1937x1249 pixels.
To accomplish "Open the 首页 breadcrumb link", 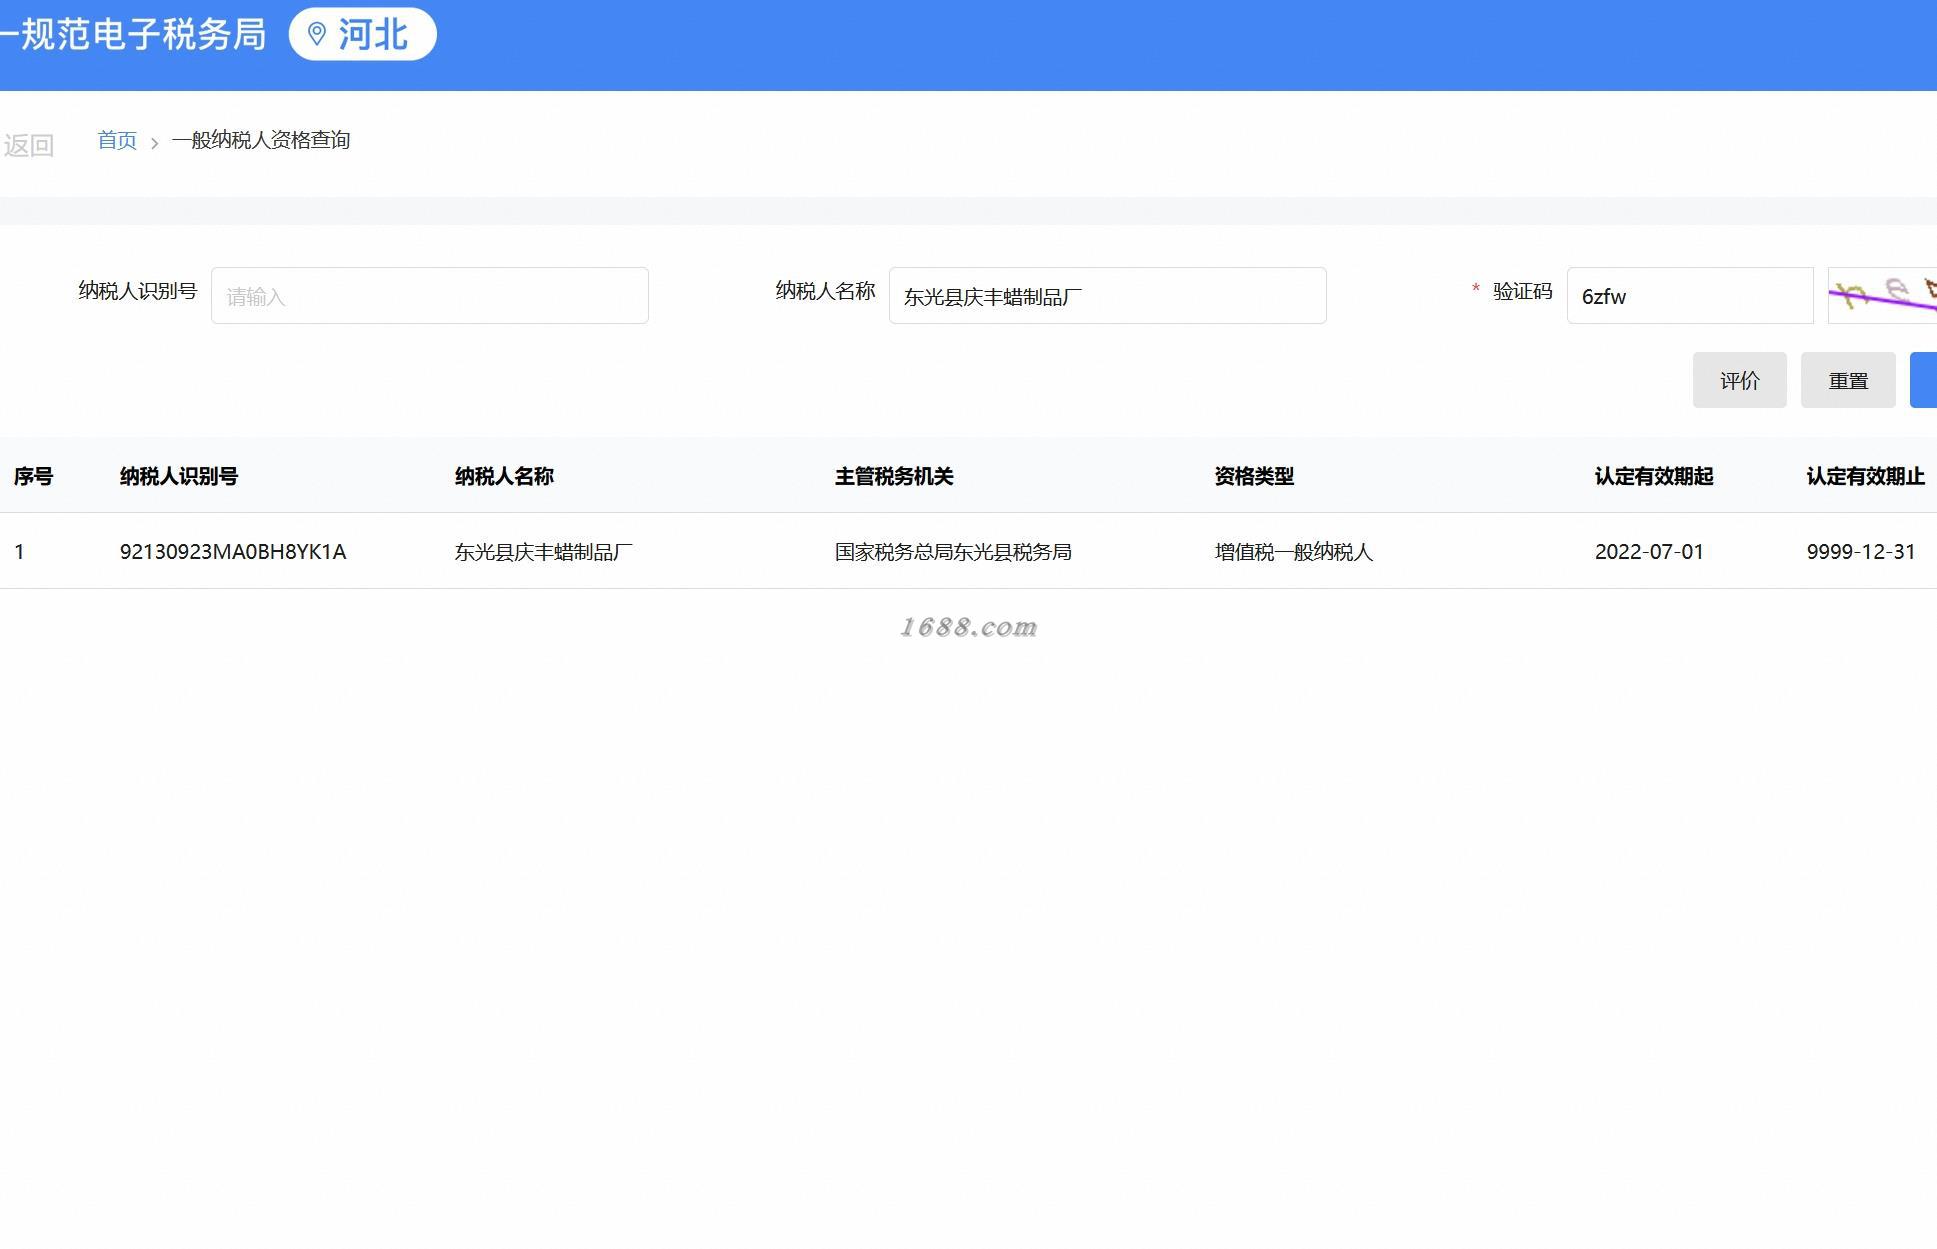I will click(117, 140).
